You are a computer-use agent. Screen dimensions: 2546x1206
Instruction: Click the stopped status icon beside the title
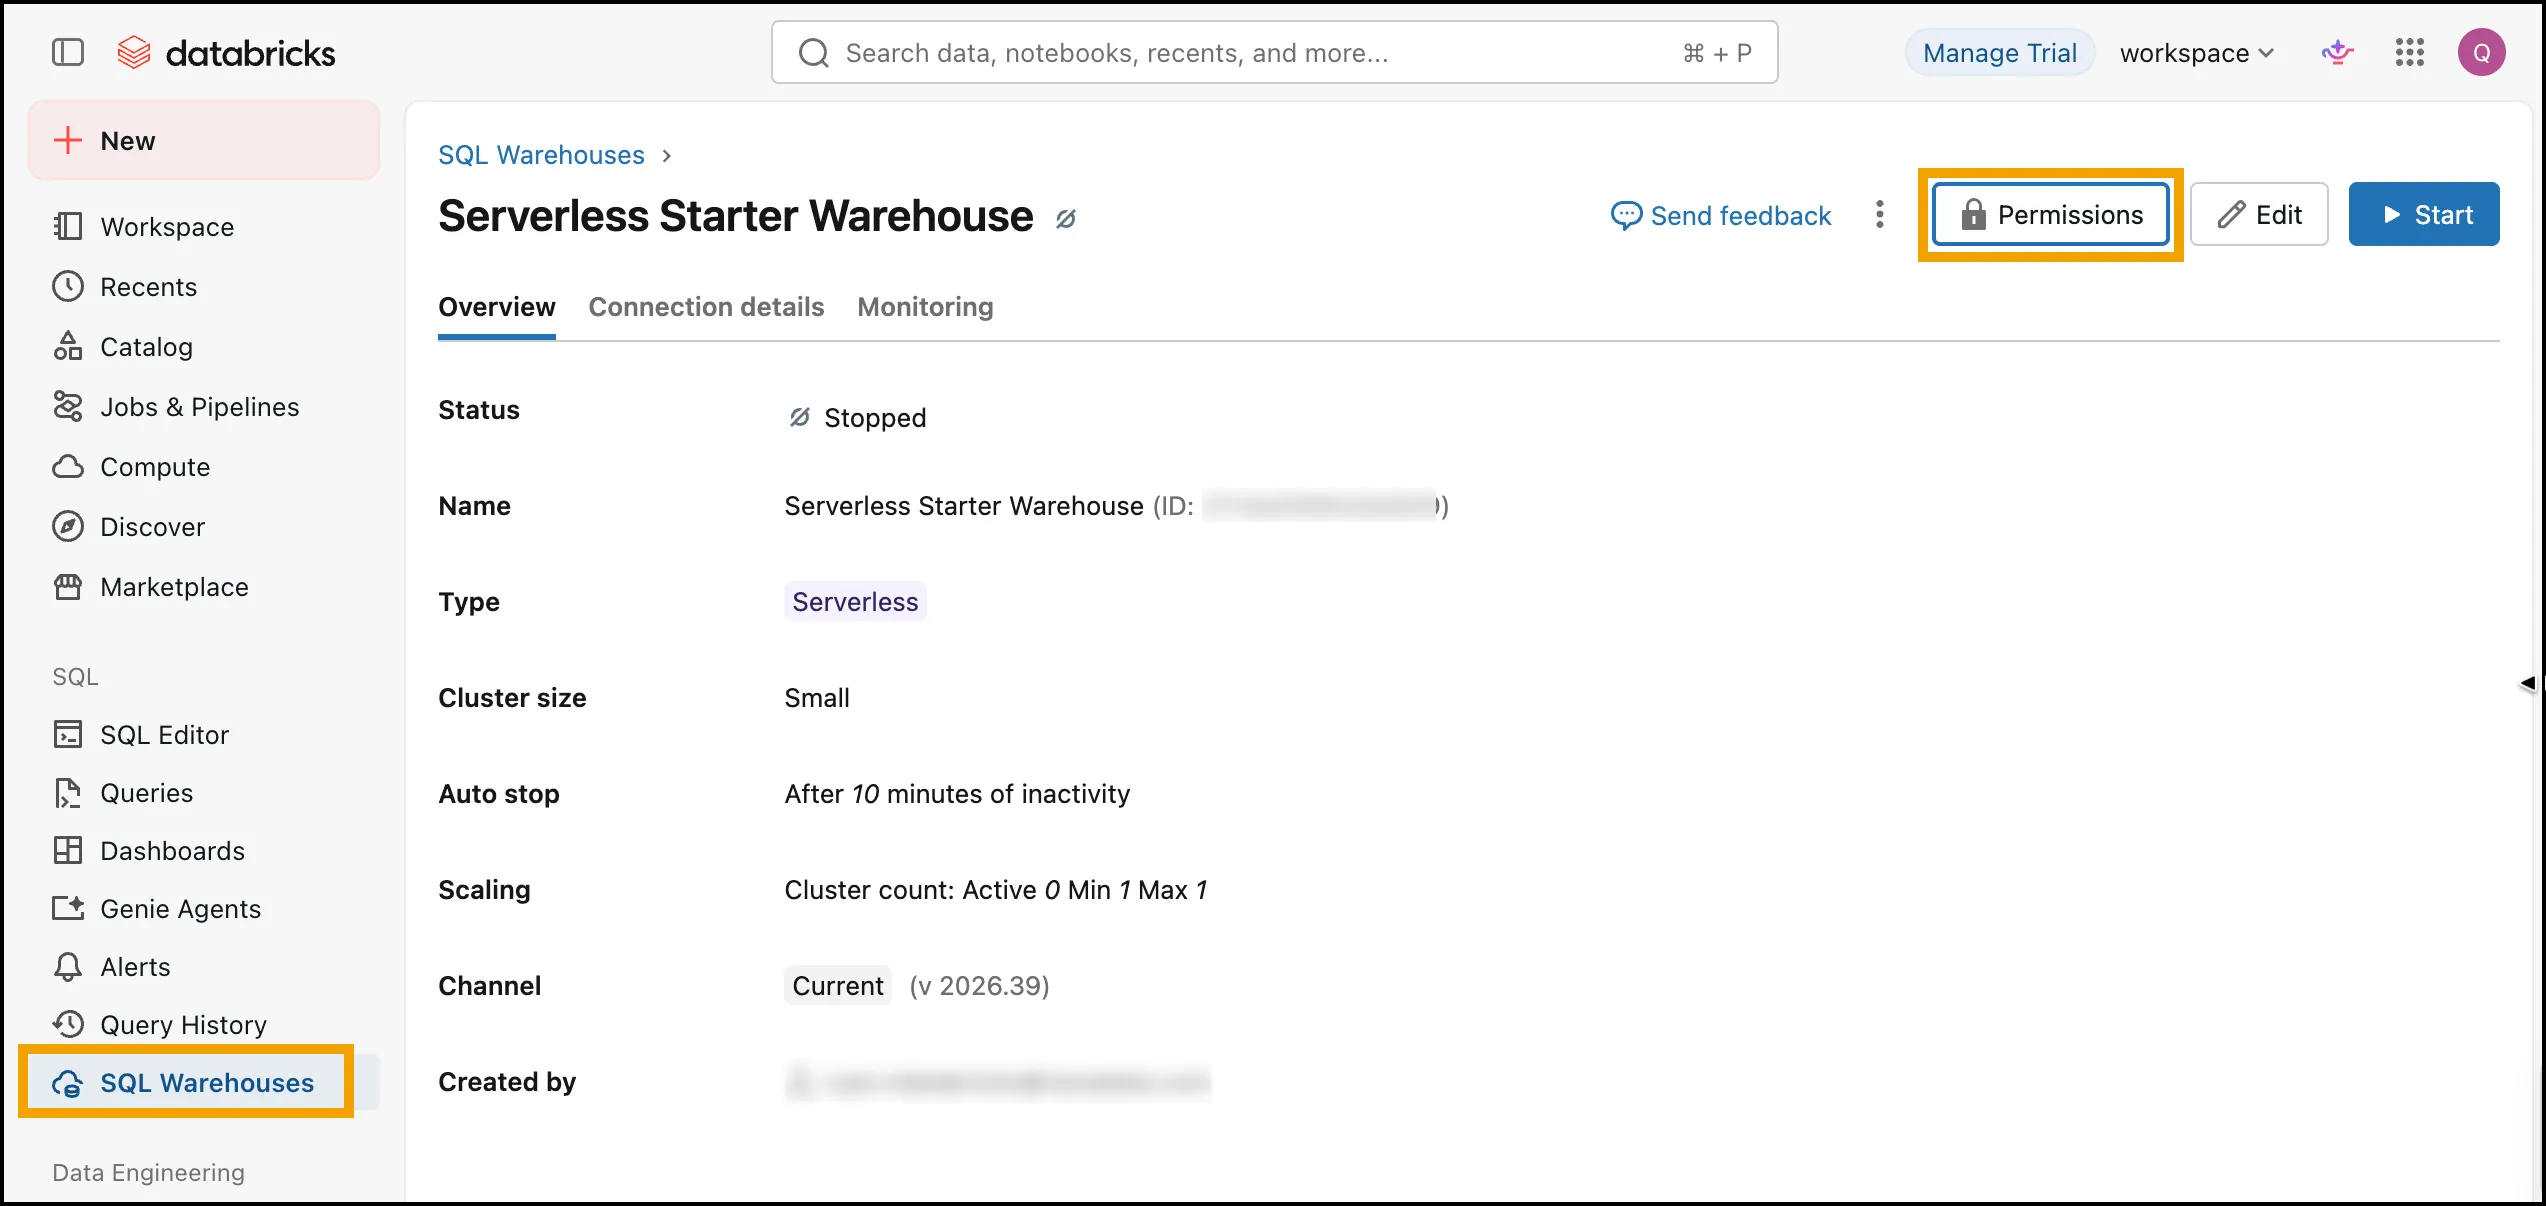click(1066, 218)
